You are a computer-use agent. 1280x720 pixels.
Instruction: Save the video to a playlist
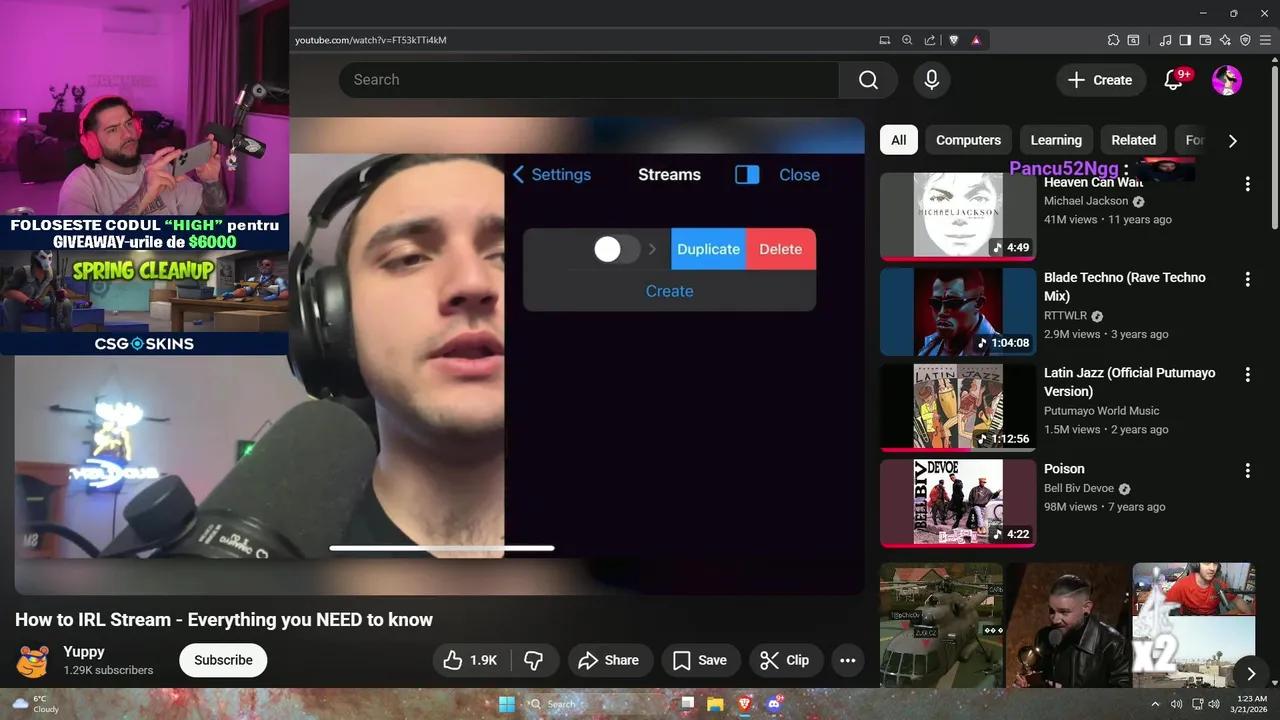(x=700, y=660)
